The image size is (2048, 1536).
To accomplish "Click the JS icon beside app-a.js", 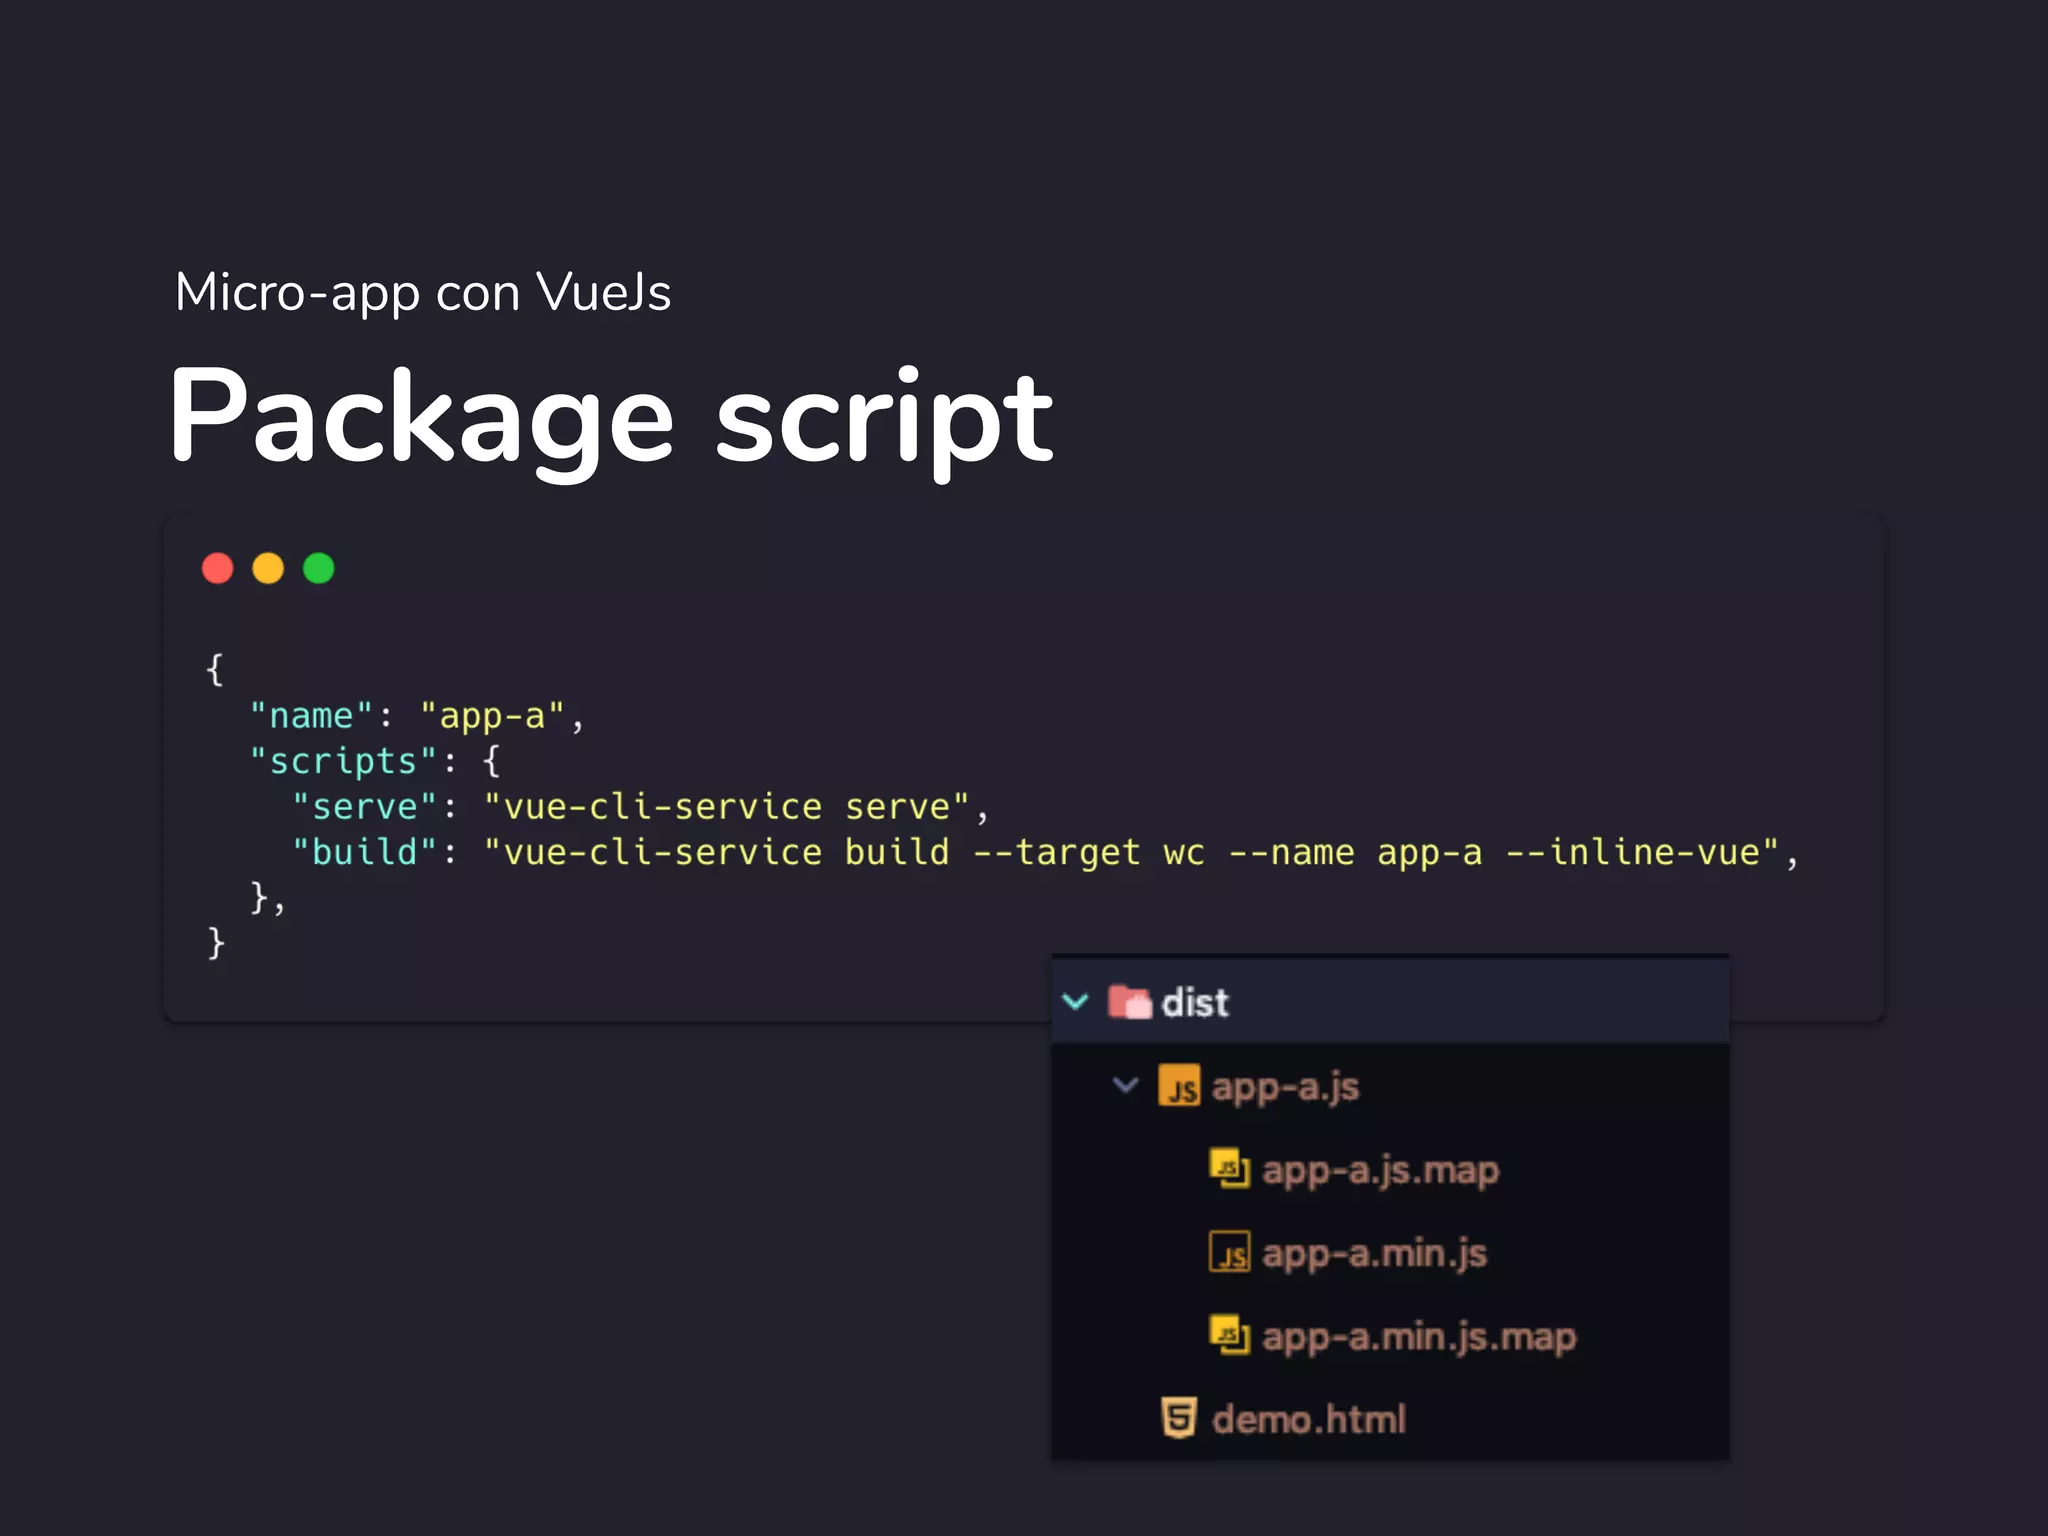I will 1179,1086.
